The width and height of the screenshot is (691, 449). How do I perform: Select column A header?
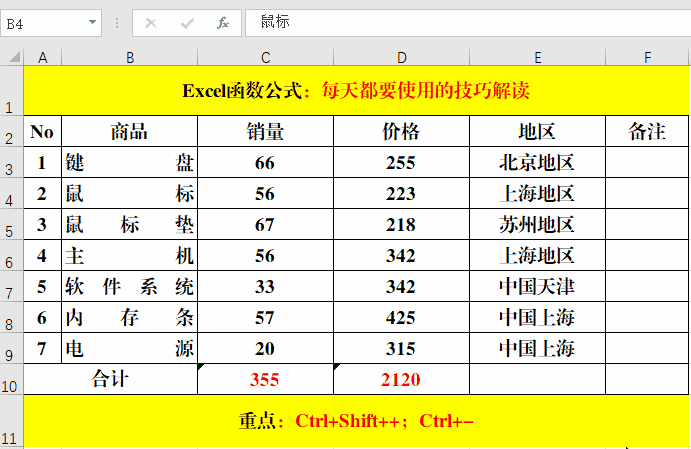(43, 57)
